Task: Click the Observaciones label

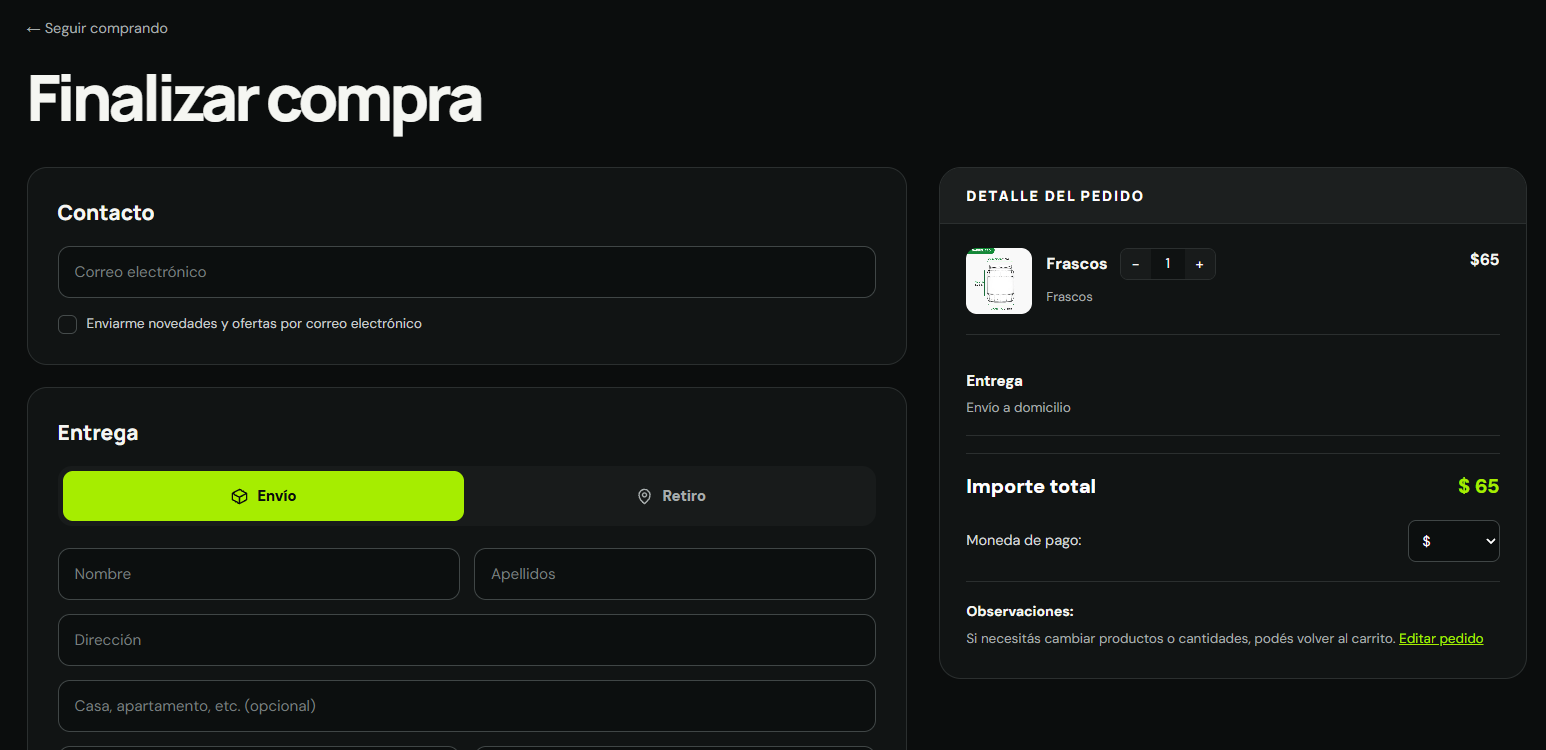Action: point(1020,611)
